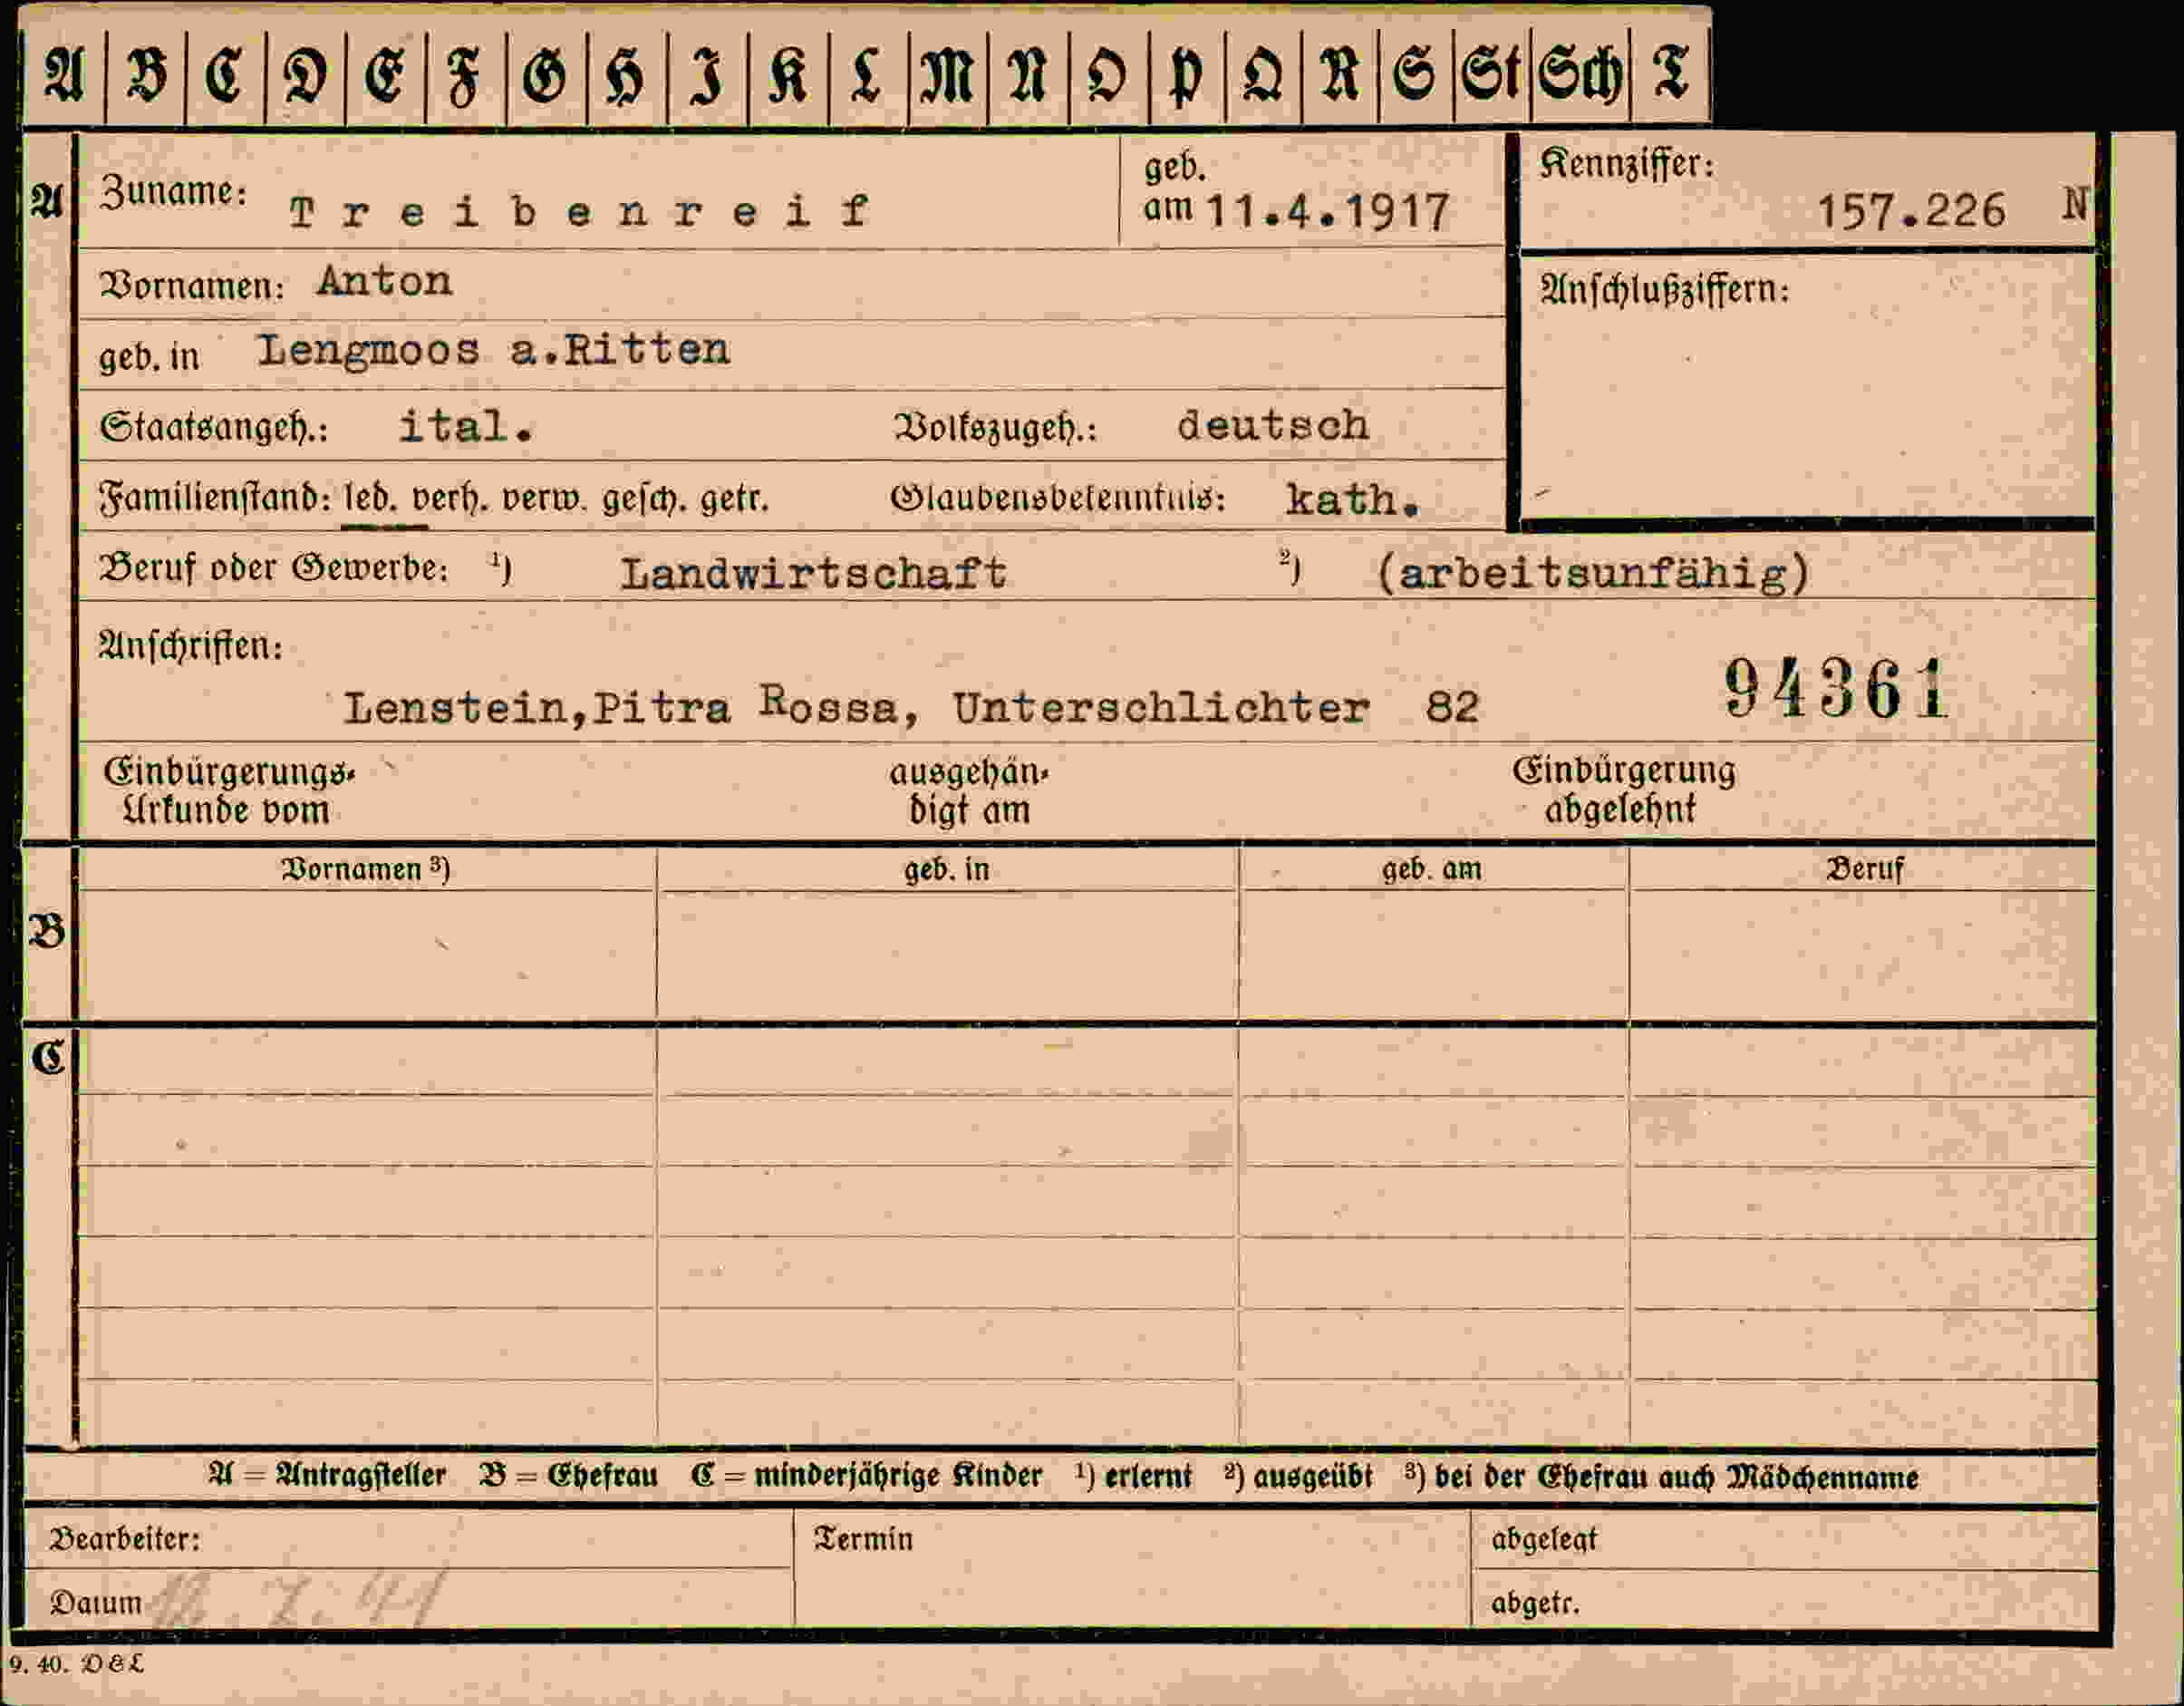Click the occupation 'Landwirtschaft'
Image resolution: width=2184 pixels, height=1706 pixels.
814,573
